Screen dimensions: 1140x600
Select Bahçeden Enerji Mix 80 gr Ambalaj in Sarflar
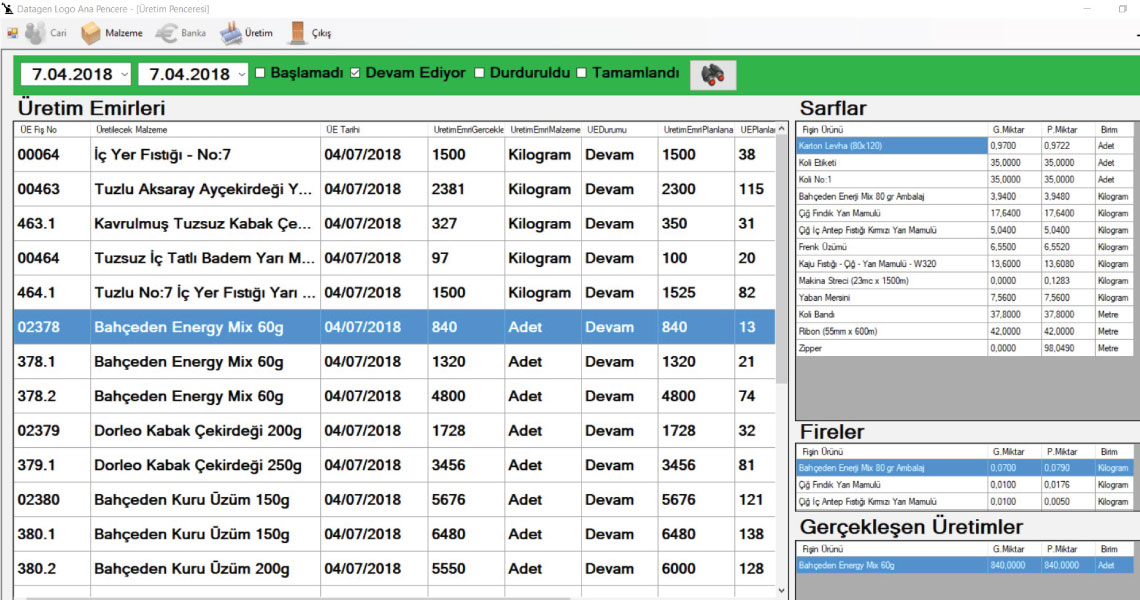tap(965, 196)
